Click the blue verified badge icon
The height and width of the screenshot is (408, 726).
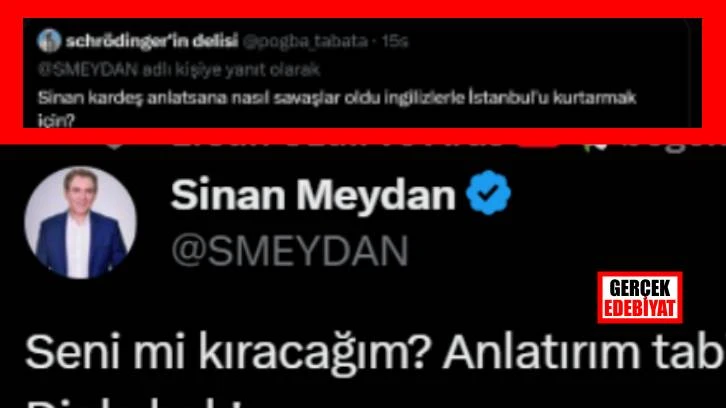pyautogui.click(x=488, y=193)
